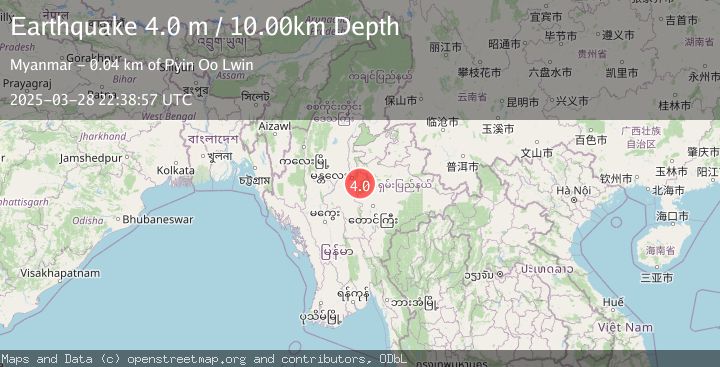Click the ပုသိမ်မြို့ town label

click(x=321, y=317)
